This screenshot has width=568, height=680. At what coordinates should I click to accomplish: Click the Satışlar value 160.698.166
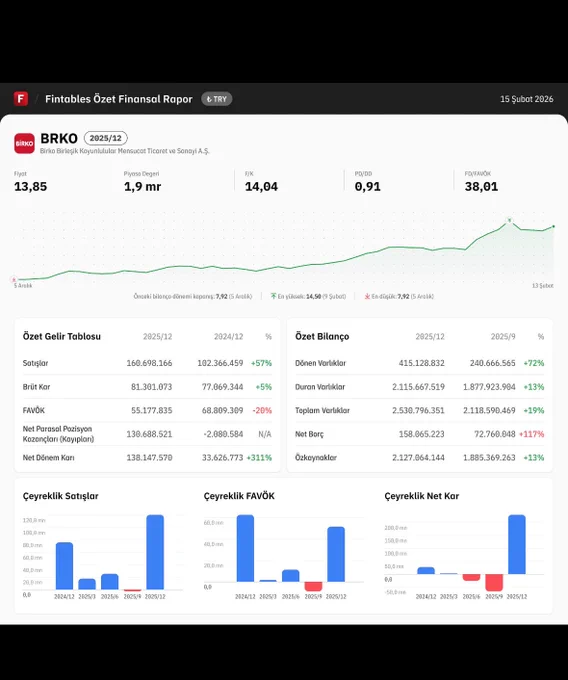pyautogui.click(x=149, y=363)
